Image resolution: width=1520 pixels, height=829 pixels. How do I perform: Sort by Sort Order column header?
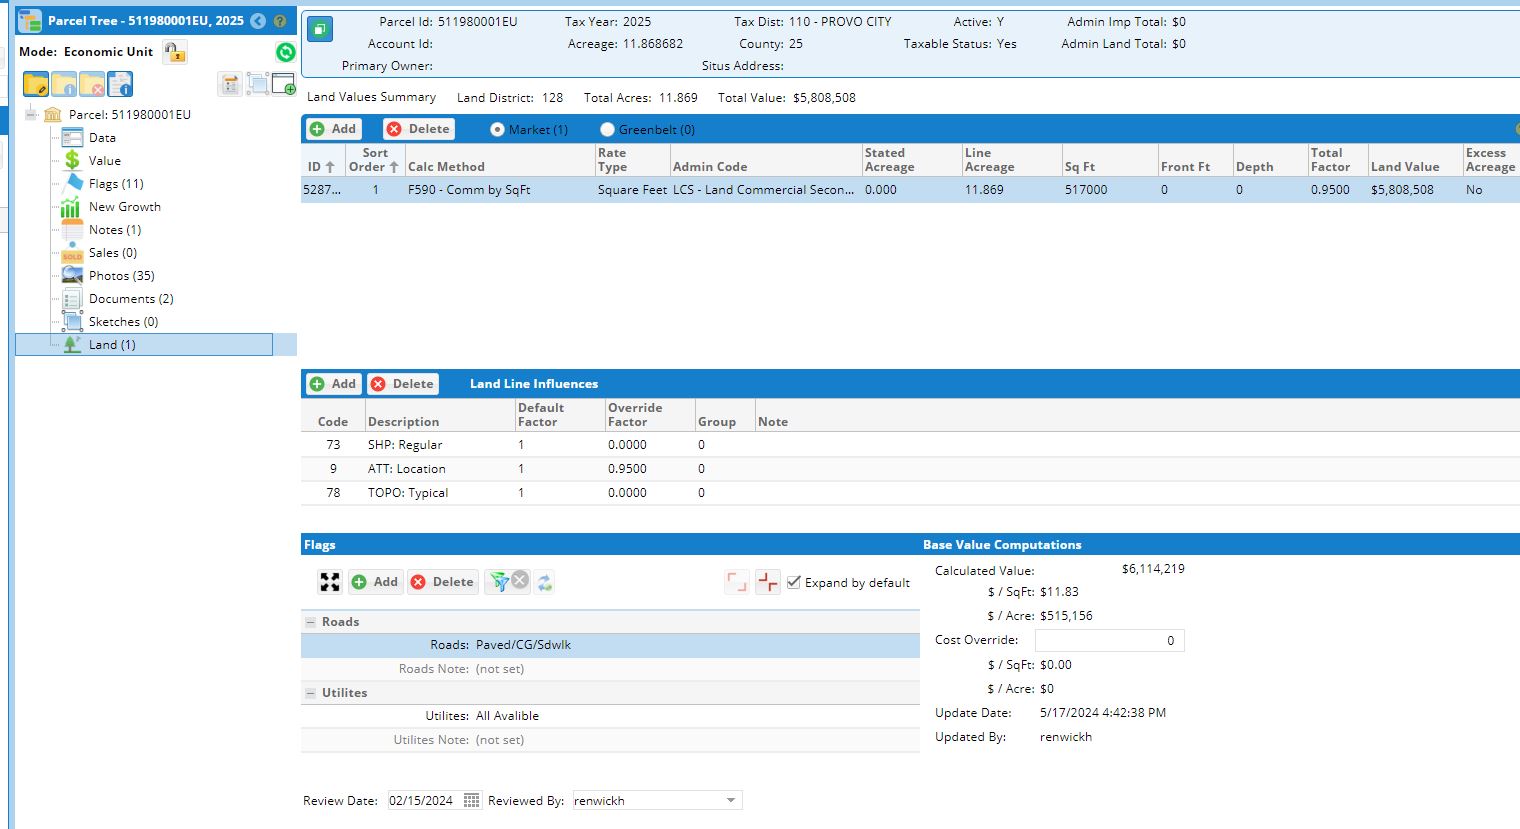point(374,160)
